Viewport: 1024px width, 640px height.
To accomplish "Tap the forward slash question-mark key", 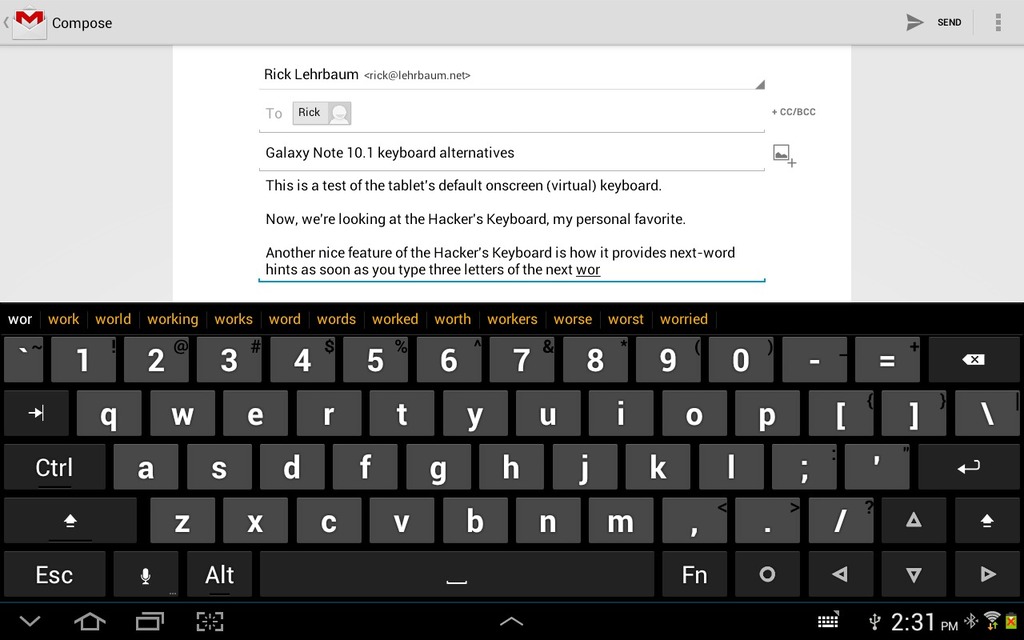I will pyautogui.click(x=840, y=520).
